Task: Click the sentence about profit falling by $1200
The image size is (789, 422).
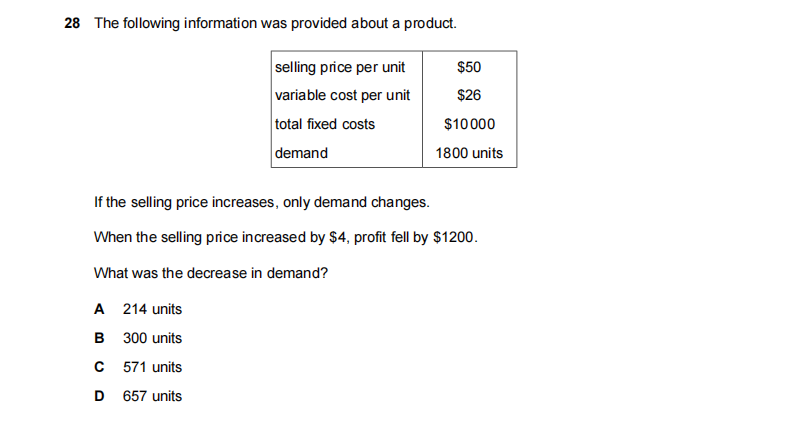Action: click(285, 237)
